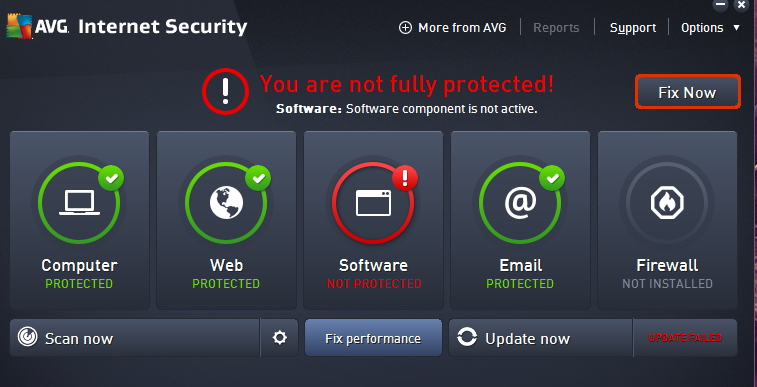Viewport: 757px width, 387px height.
Task: Open the Options menu
Action: [702, 28]
